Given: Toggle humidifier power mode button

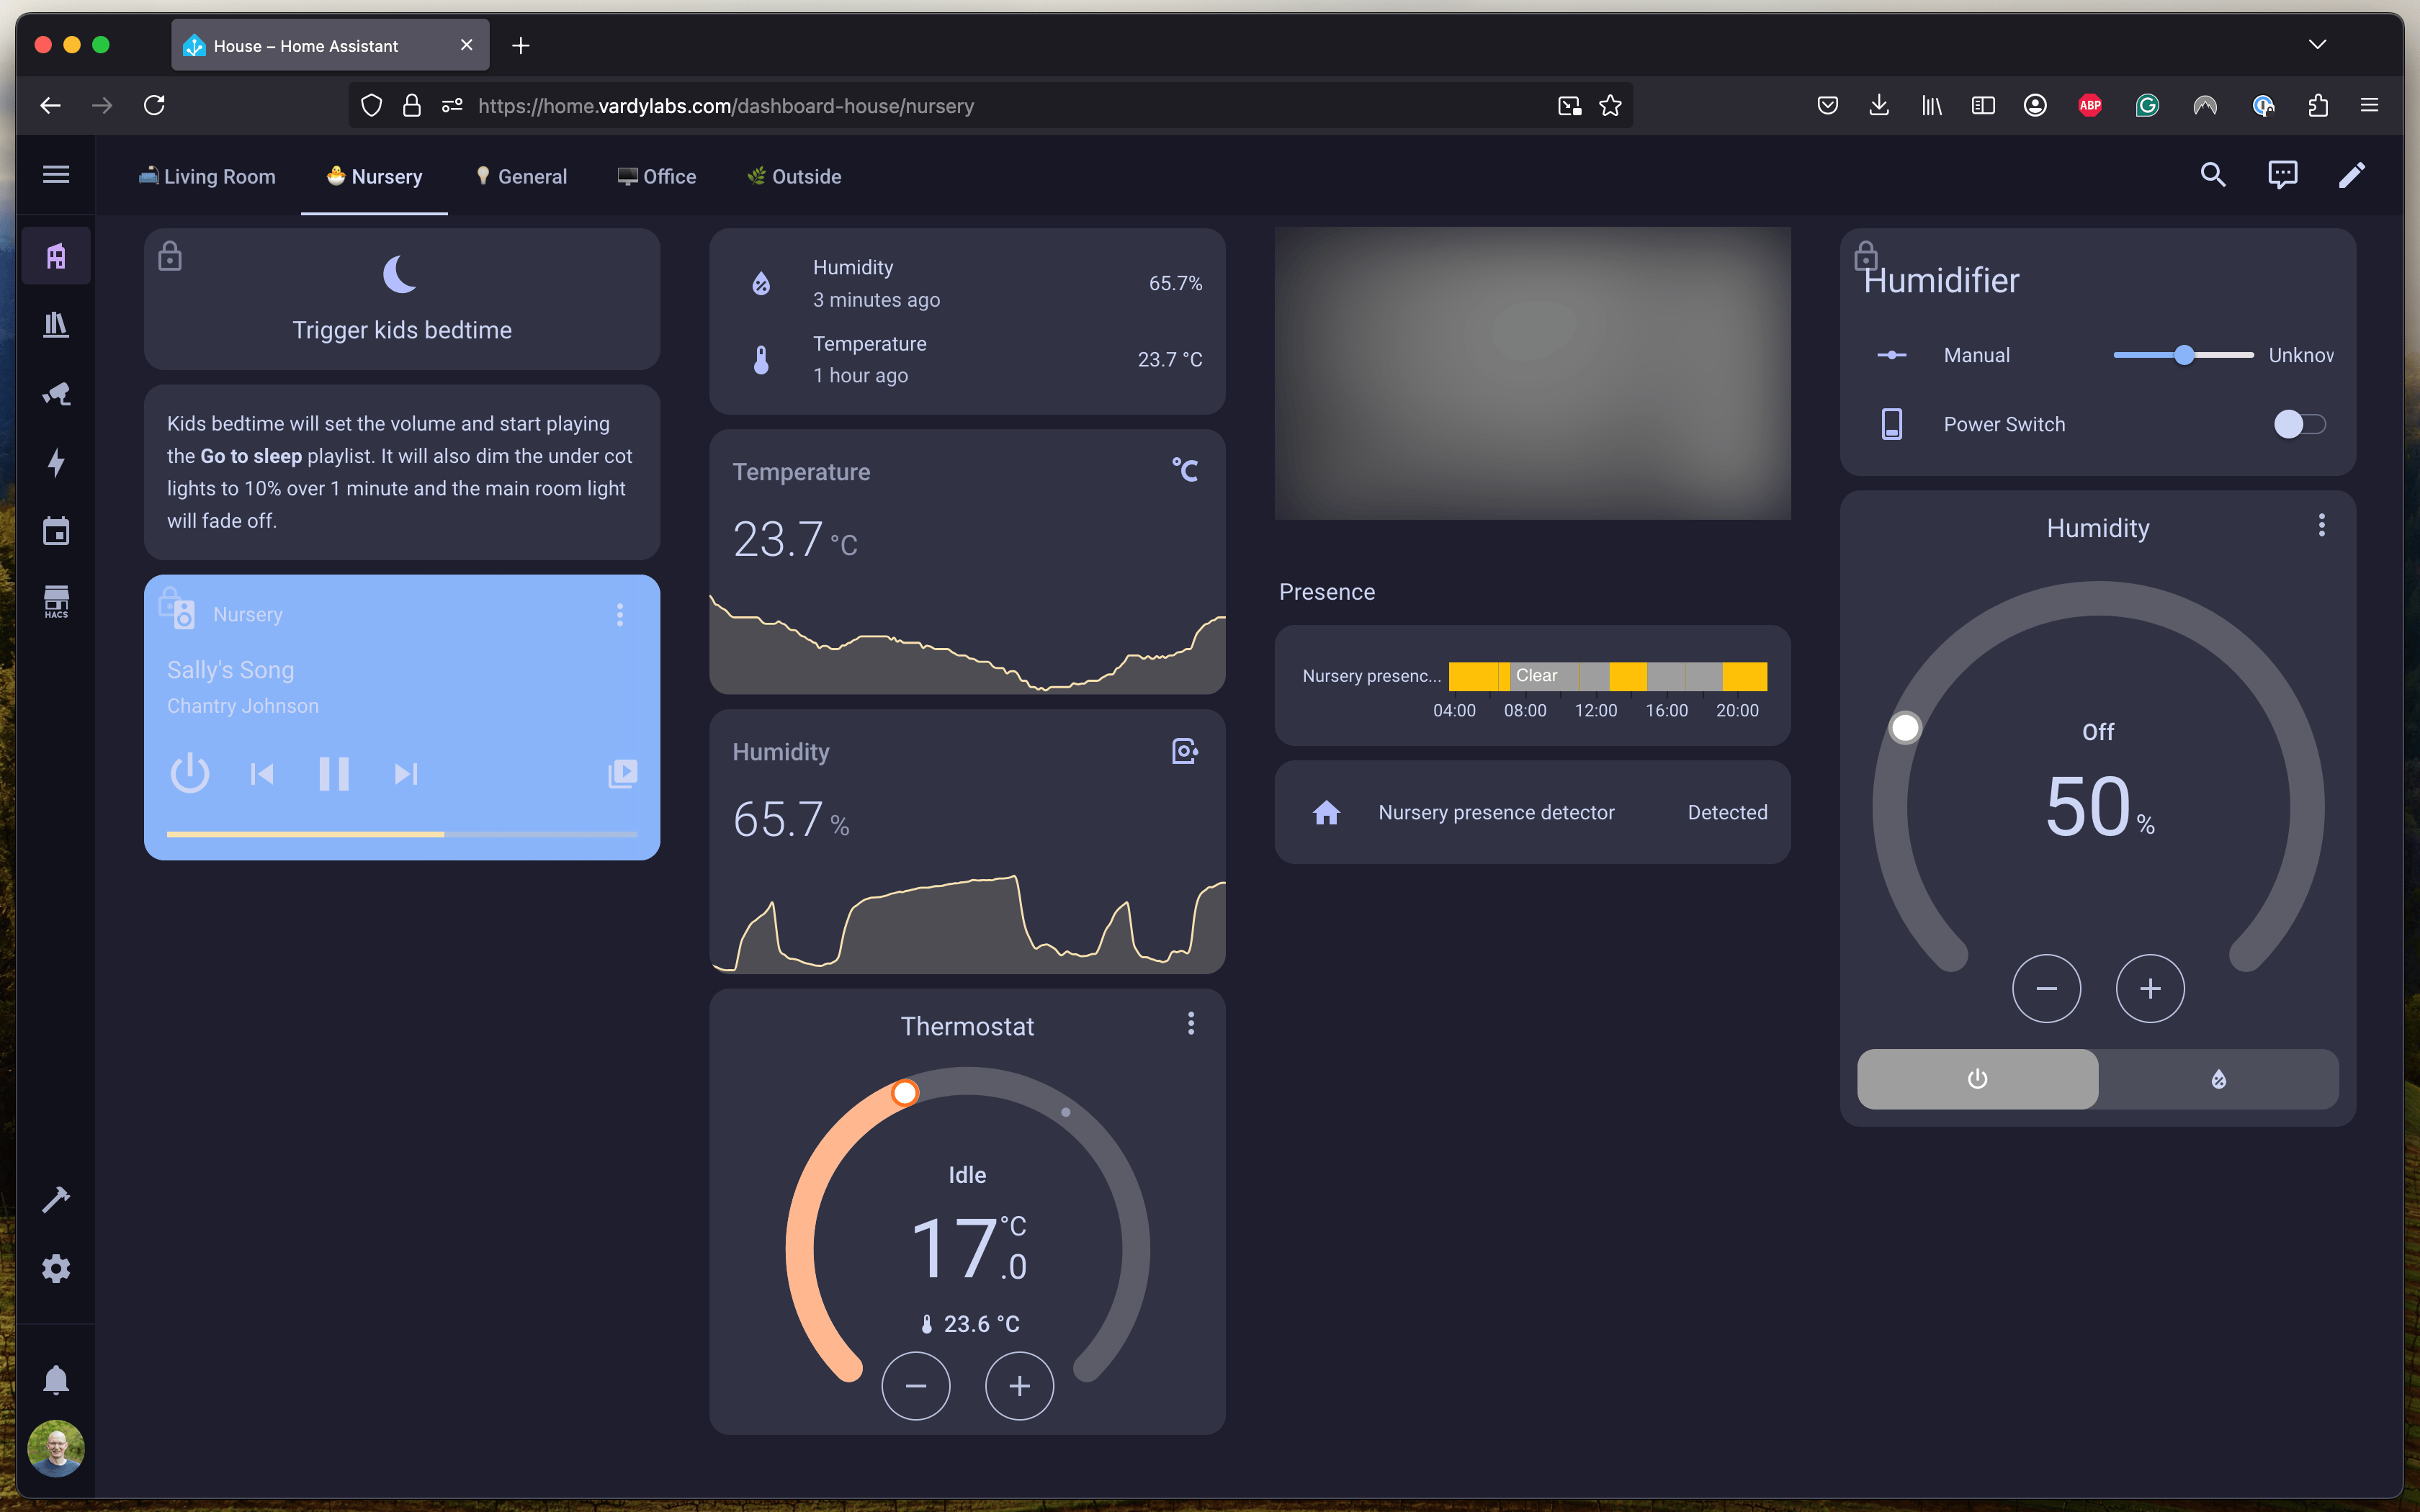Looking at the screenshot, I should 1977,1079.
